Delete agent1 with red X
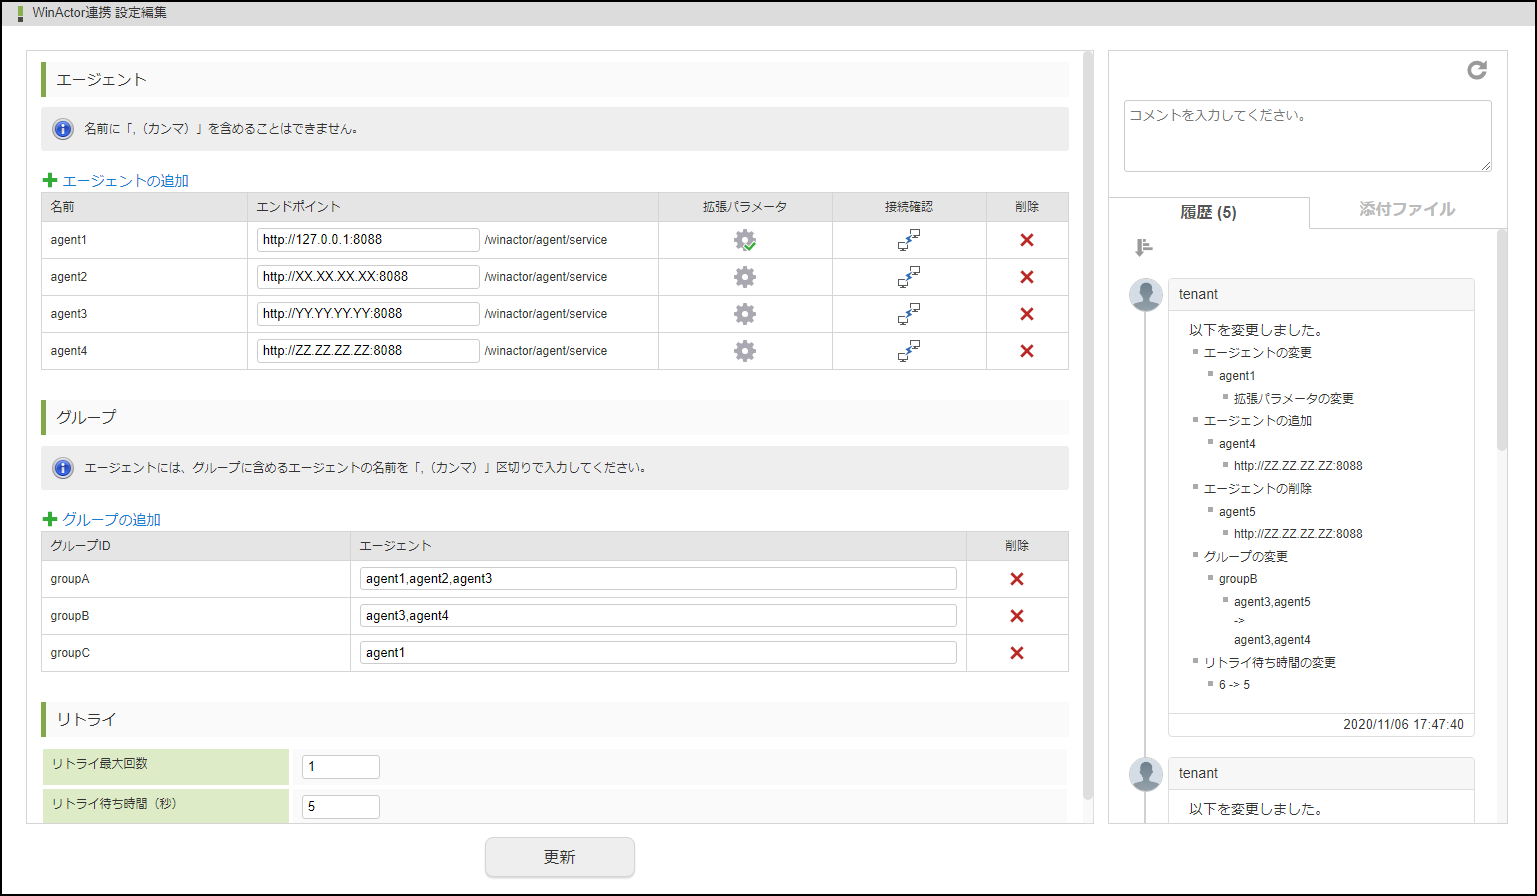Screen dimensions: 1537x896 [x=1026, y=240]
